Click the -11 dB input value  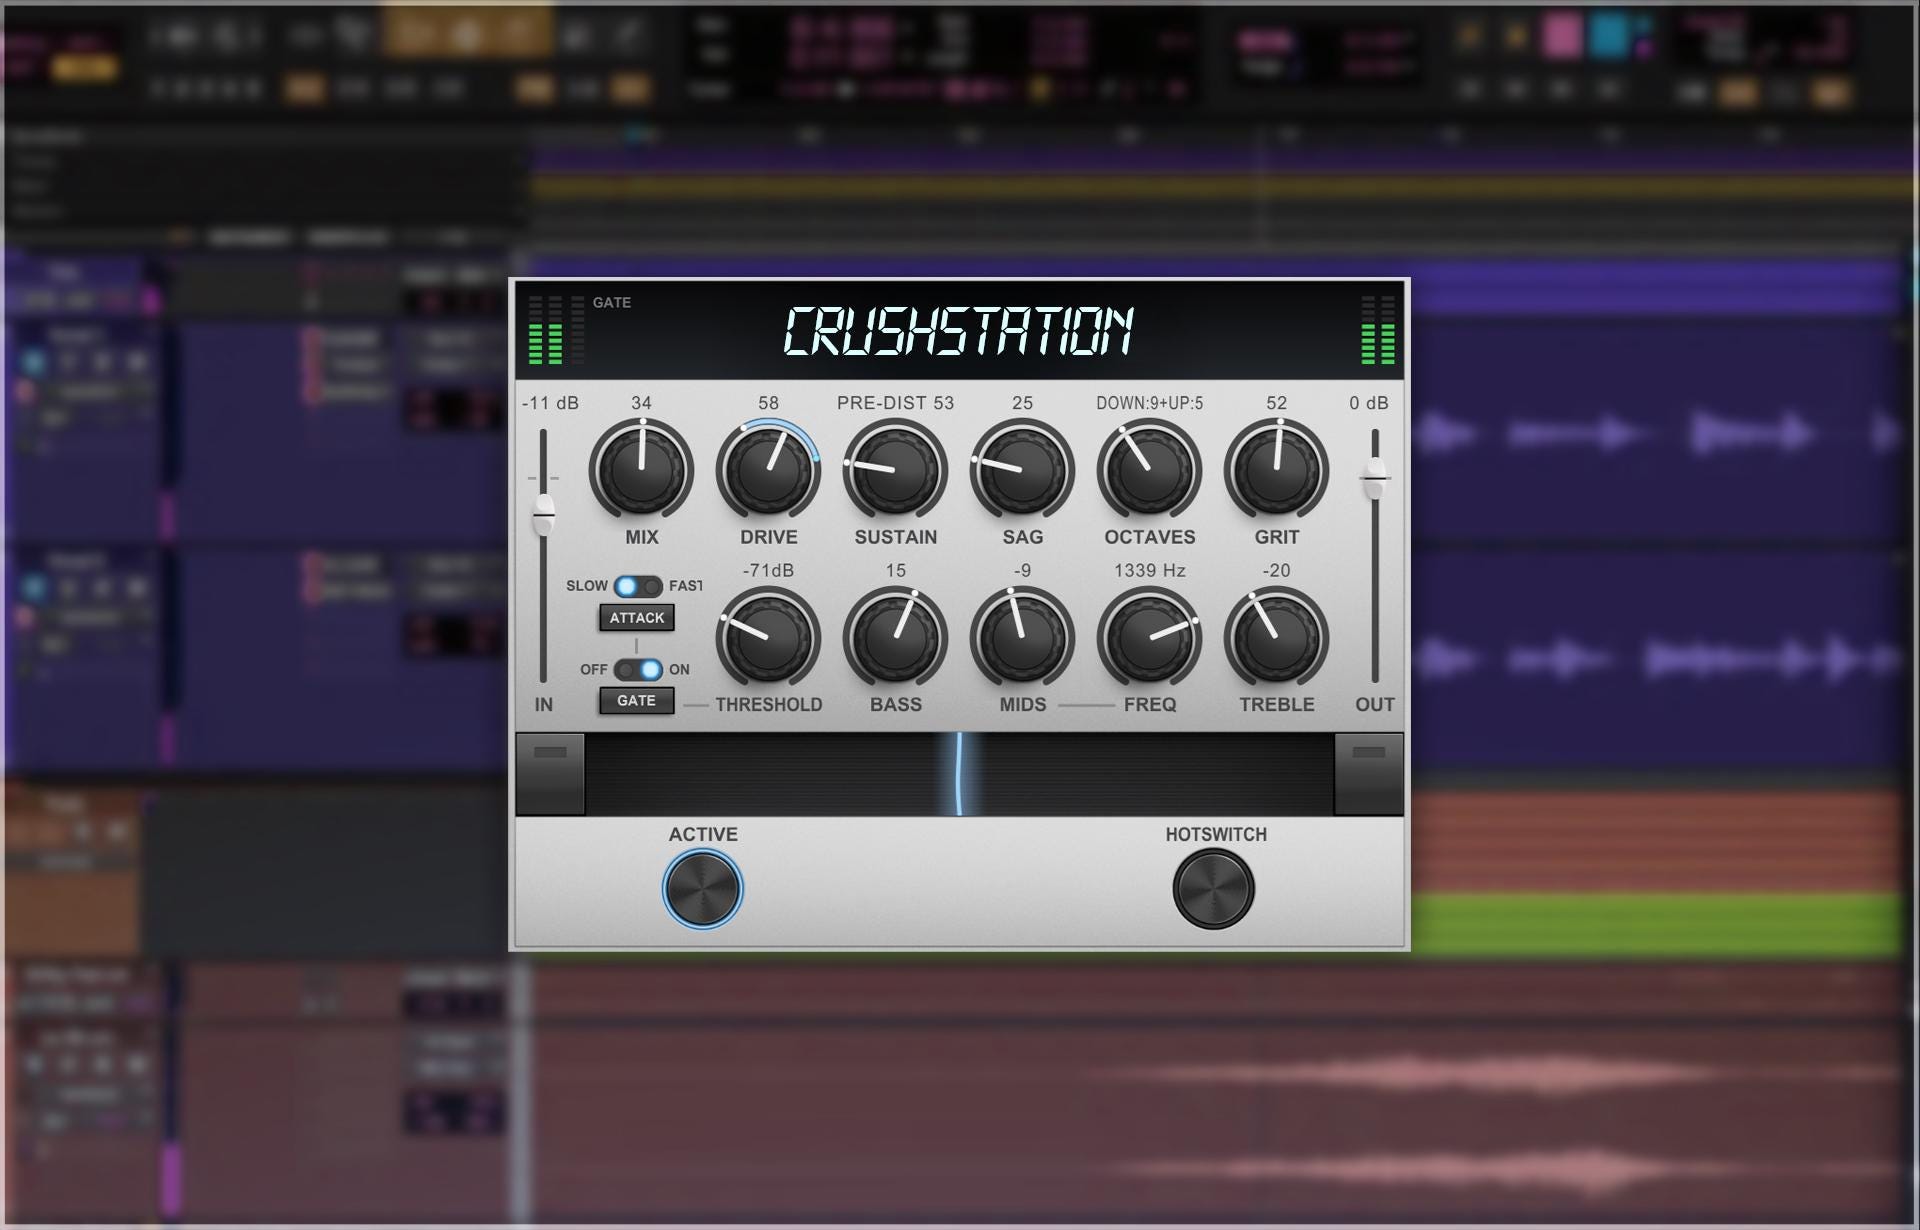(550, 403)
